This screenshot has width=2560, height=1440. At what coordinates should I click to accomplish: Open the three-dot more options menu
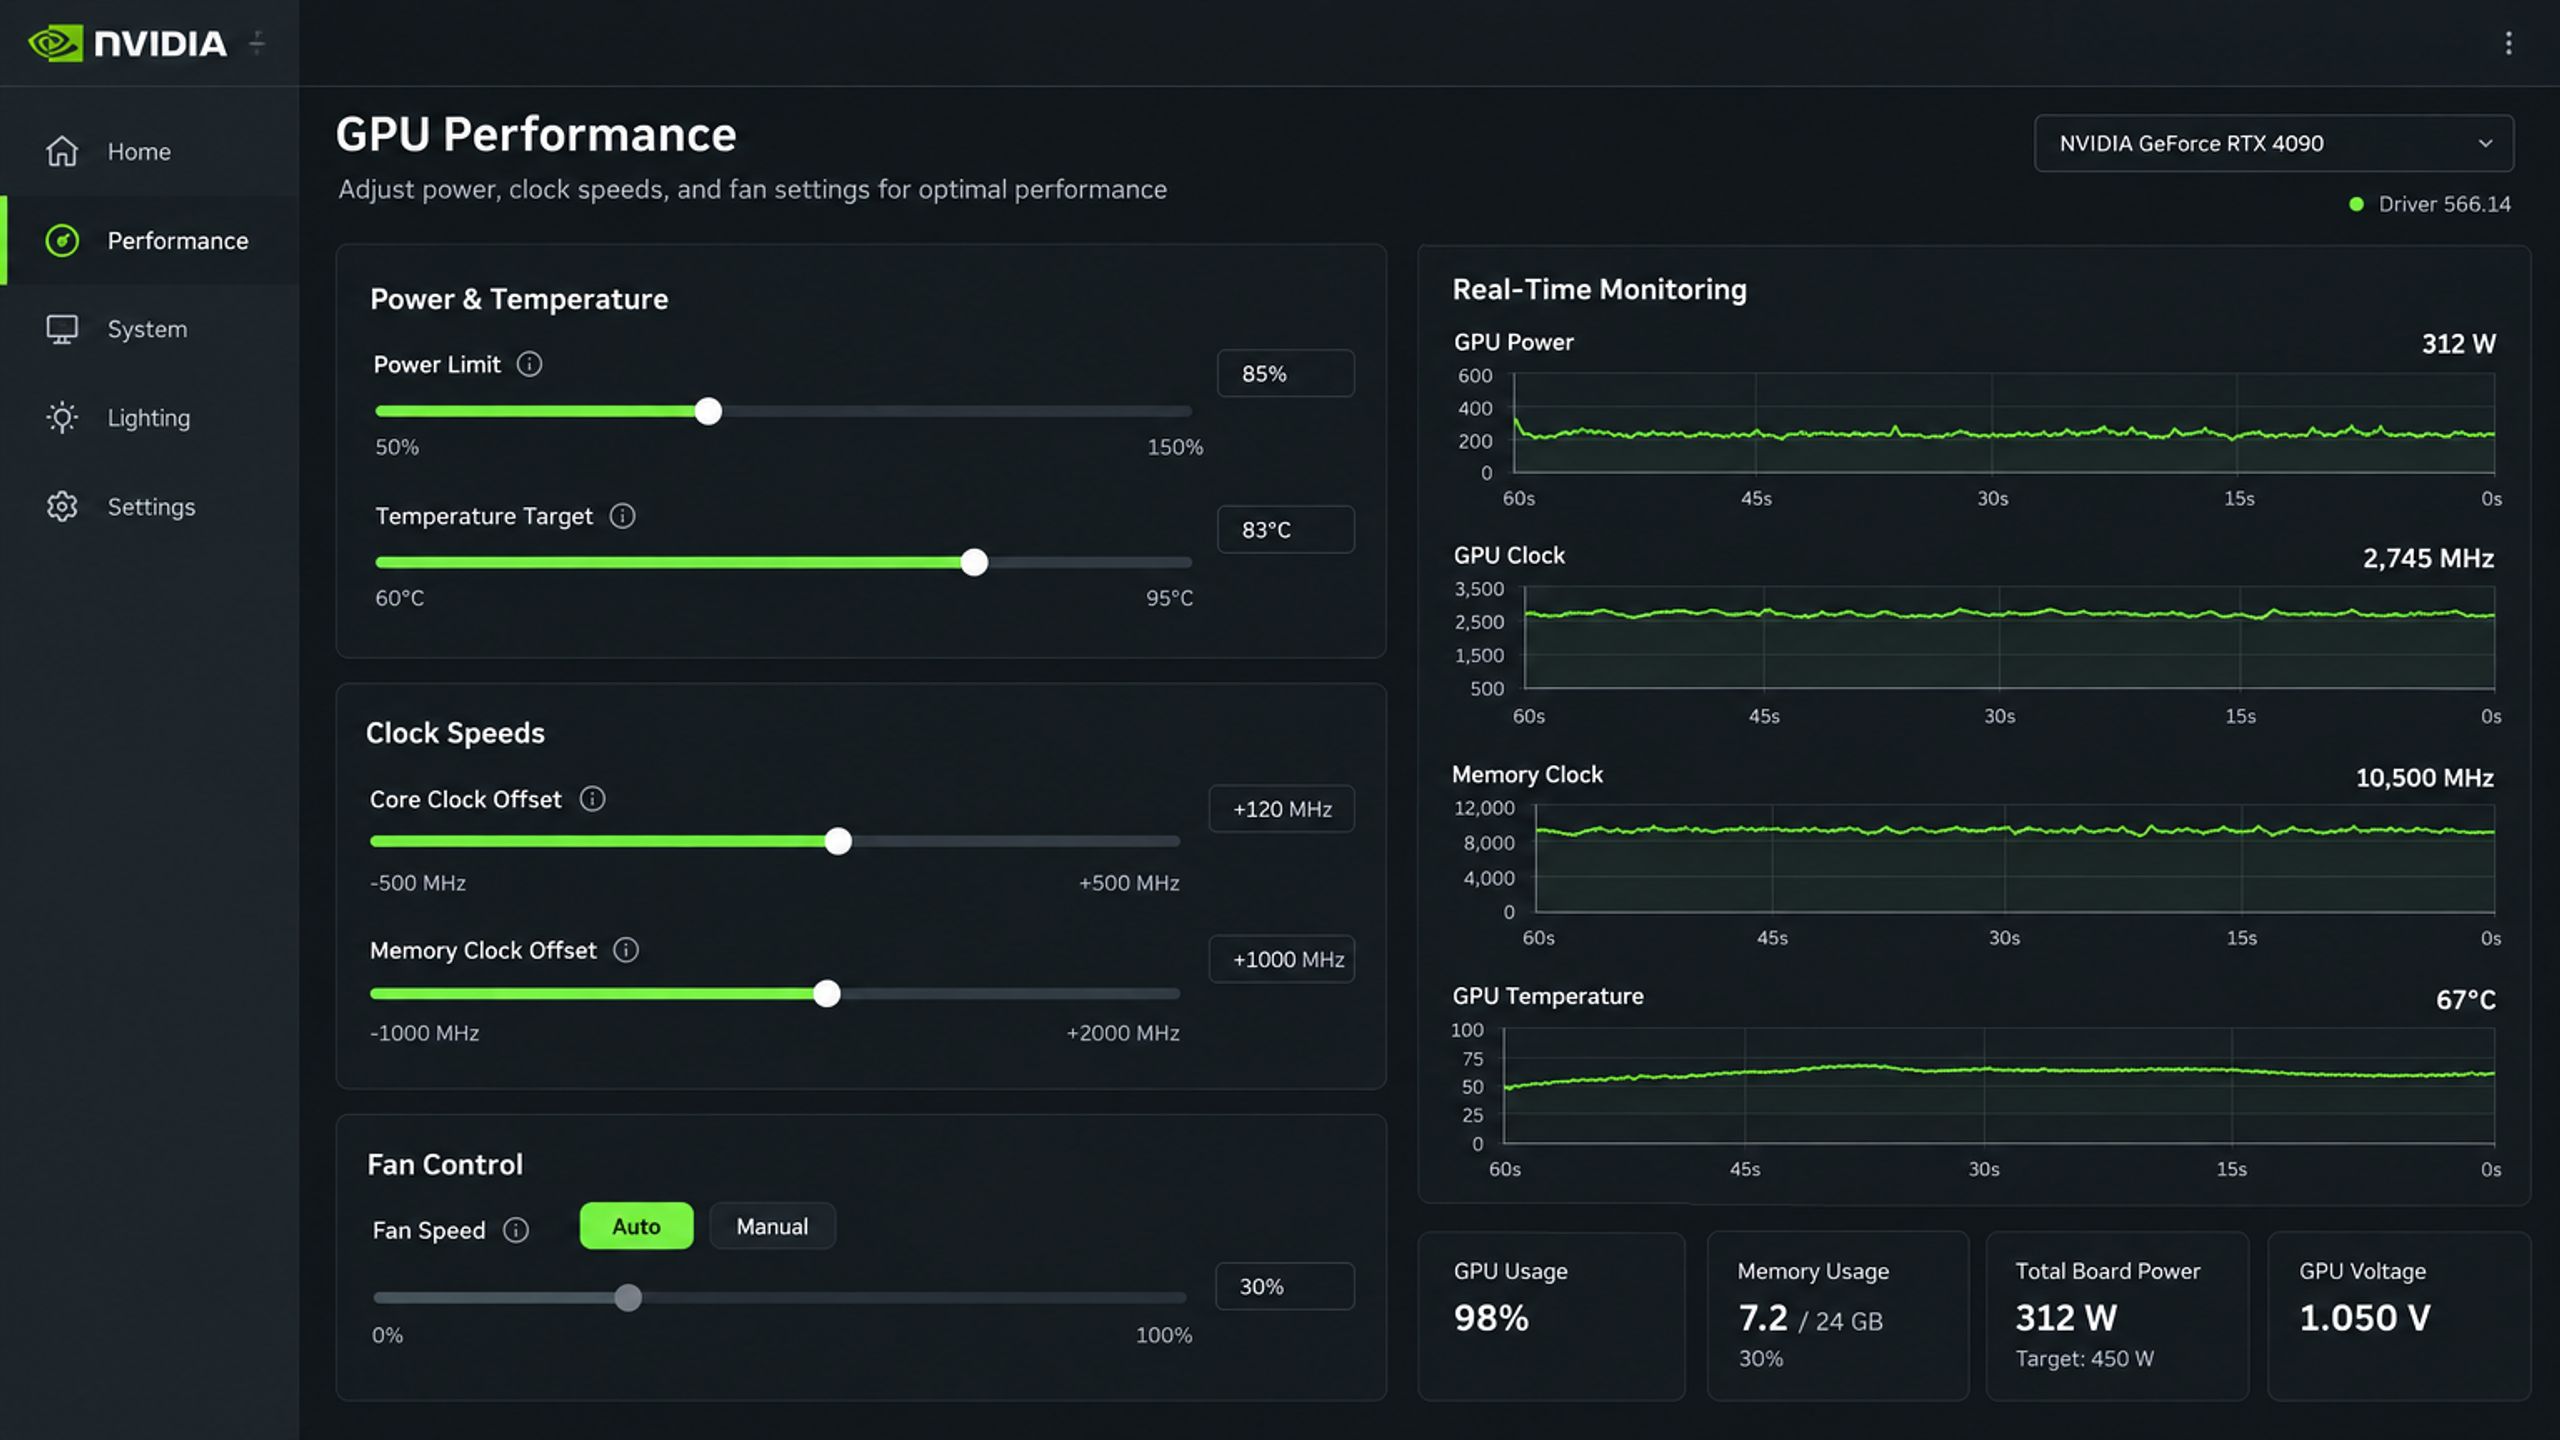[x=2508, y=43]
